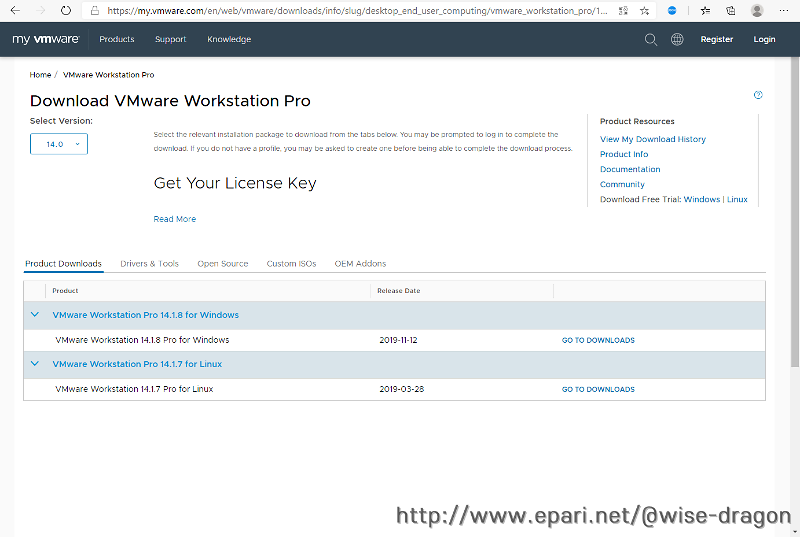Click VMware Workstation Pro 14.1.7 for Linux heading
The height and width of the screenshot is (537, 800).
137,364
